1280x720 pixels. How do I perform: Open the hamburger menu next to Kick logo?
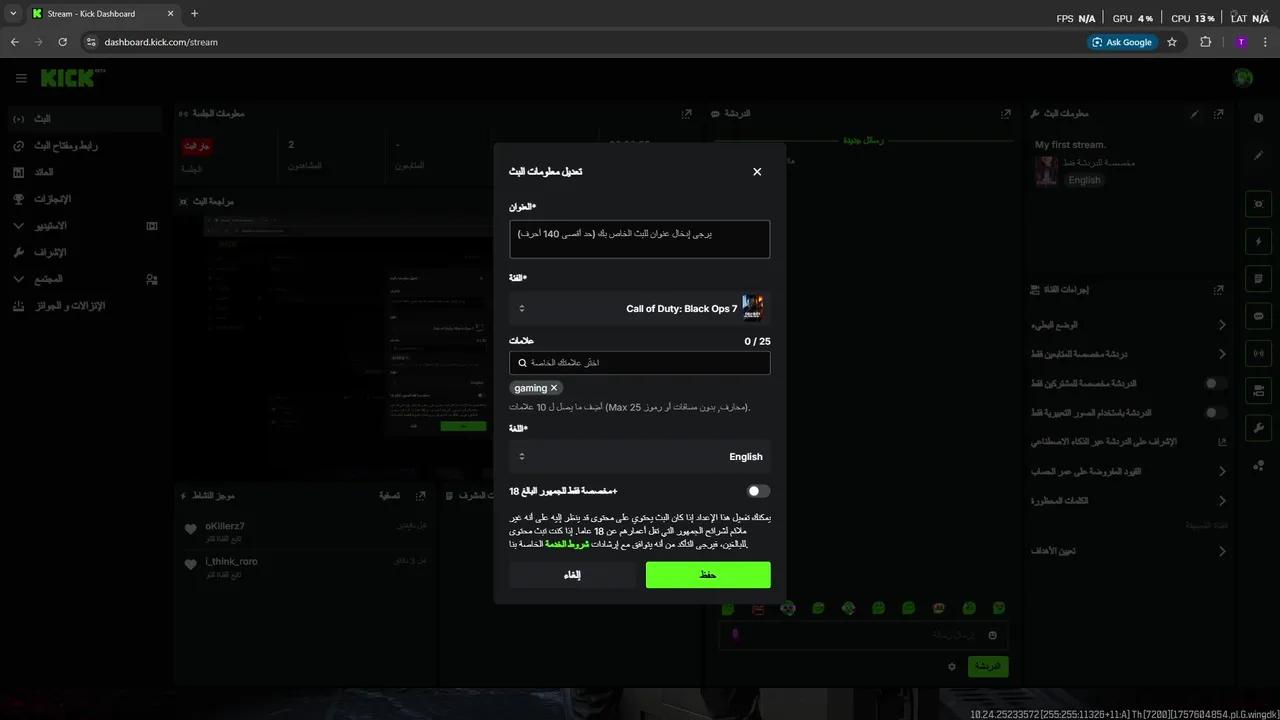[x=21, y=78]
